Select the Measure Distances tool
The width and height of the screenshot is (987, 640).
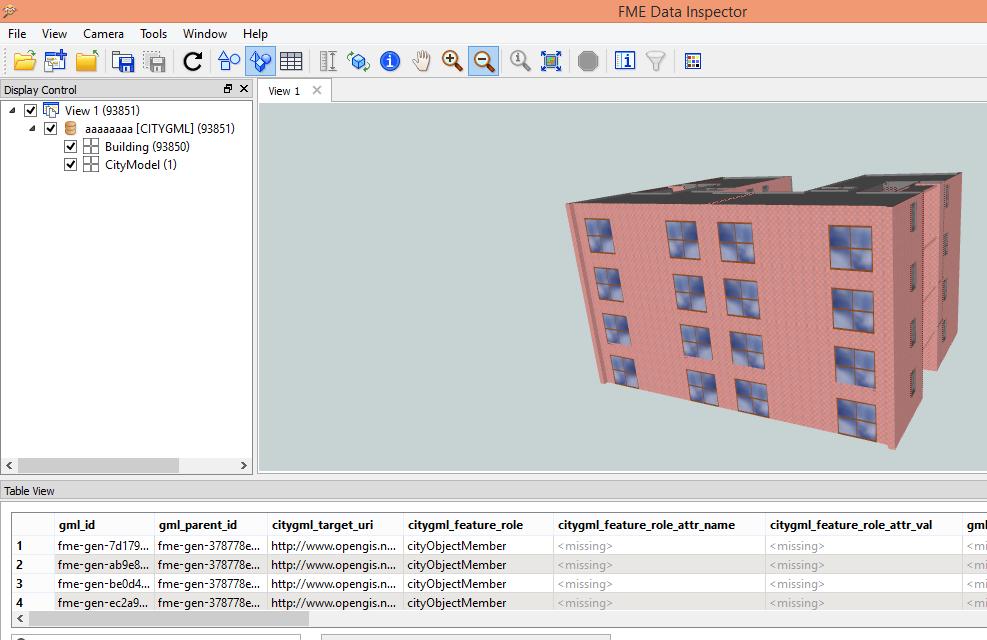(x=328, y=61)
